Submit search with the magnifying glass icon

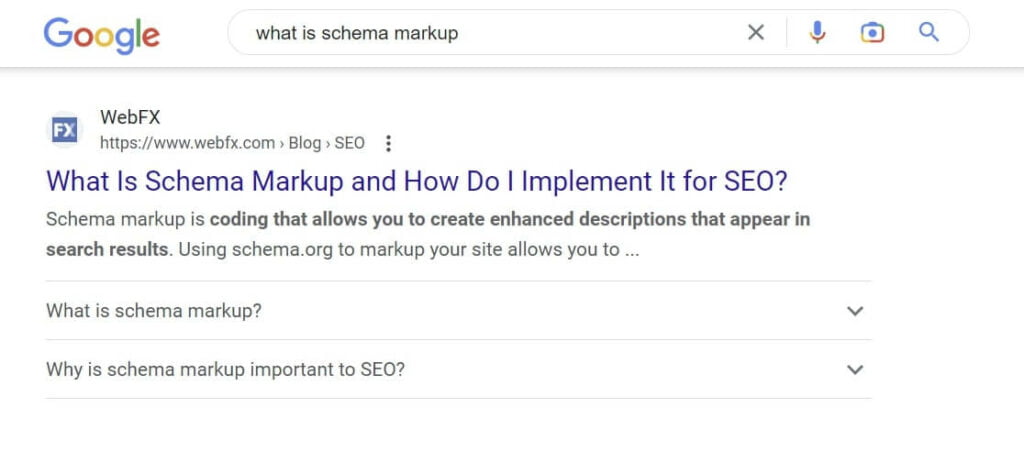click(x=929, y=31)
